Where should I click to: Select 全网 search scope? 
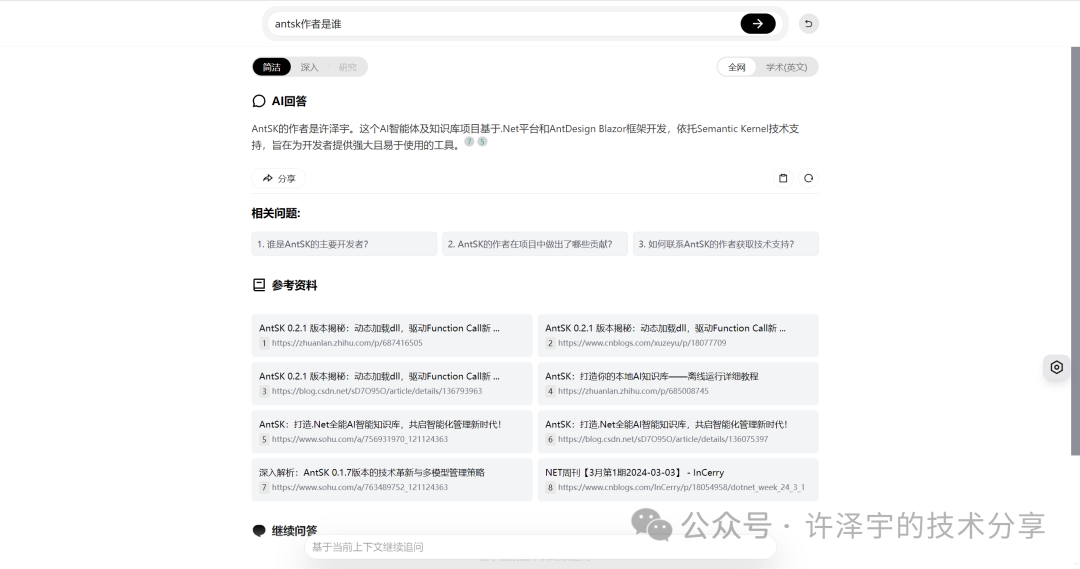coord(737,67)
